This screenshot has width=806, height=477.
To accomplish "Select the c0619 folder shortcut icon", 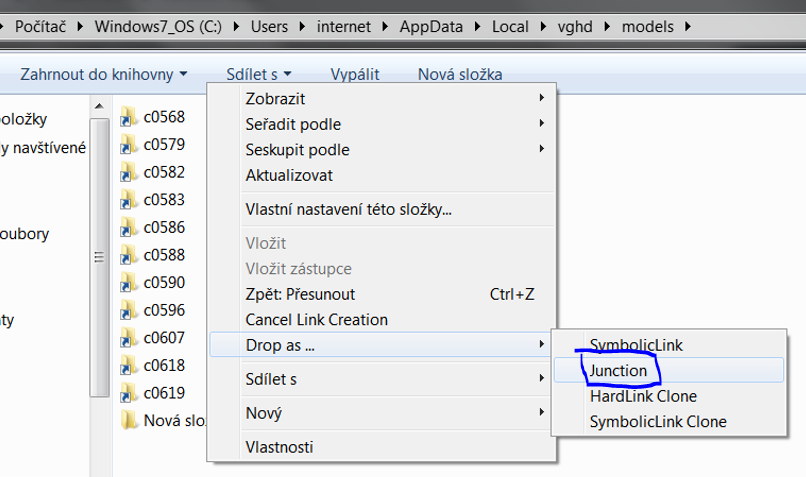I will coord(129,393).
